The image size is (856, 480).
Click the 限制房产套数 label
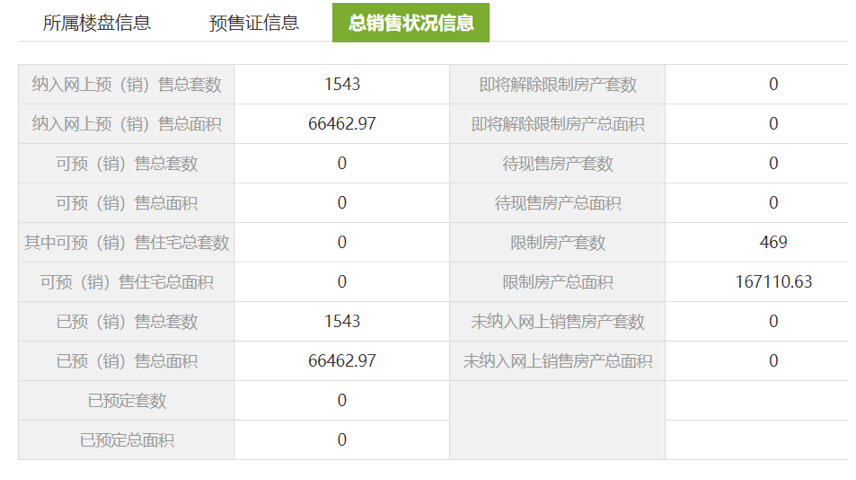[x=557, y=242]
